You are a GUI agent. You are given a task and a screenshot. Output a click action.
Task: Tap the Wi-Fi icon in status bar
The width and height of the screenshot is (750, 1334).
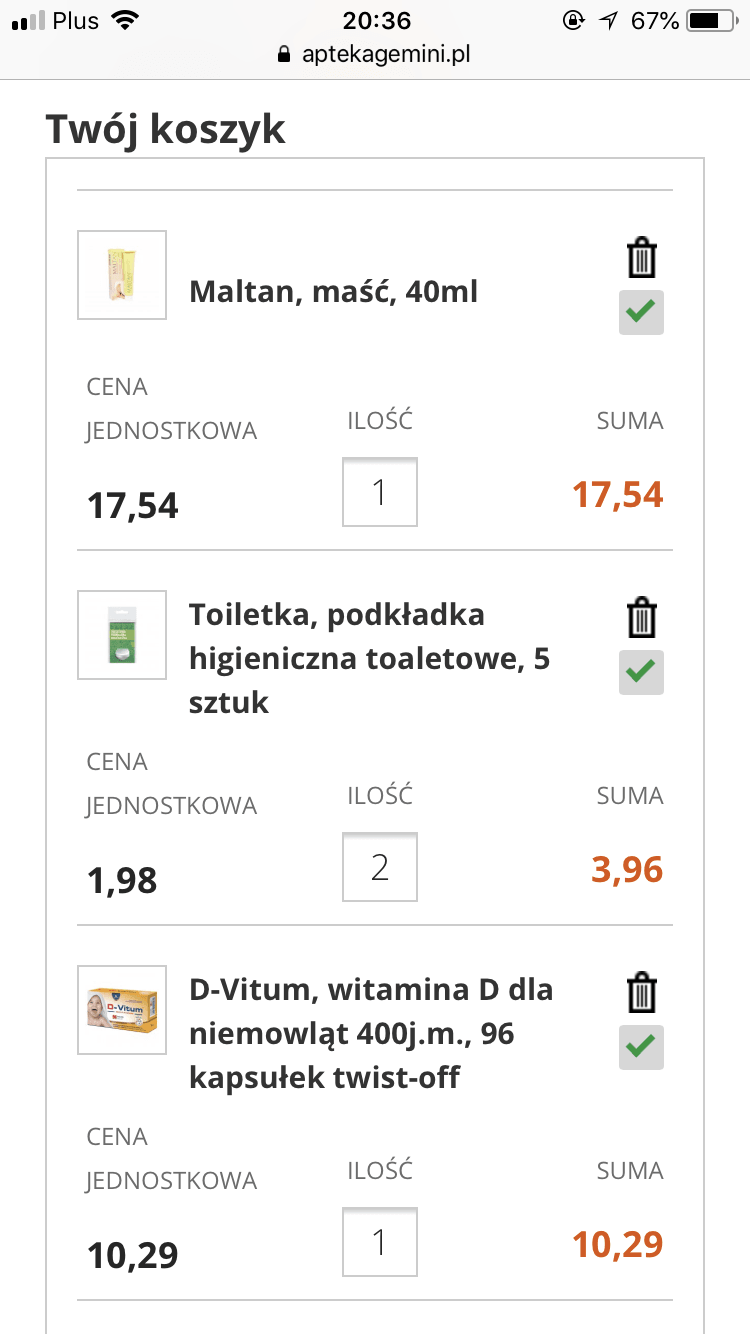tap(126, 21)
